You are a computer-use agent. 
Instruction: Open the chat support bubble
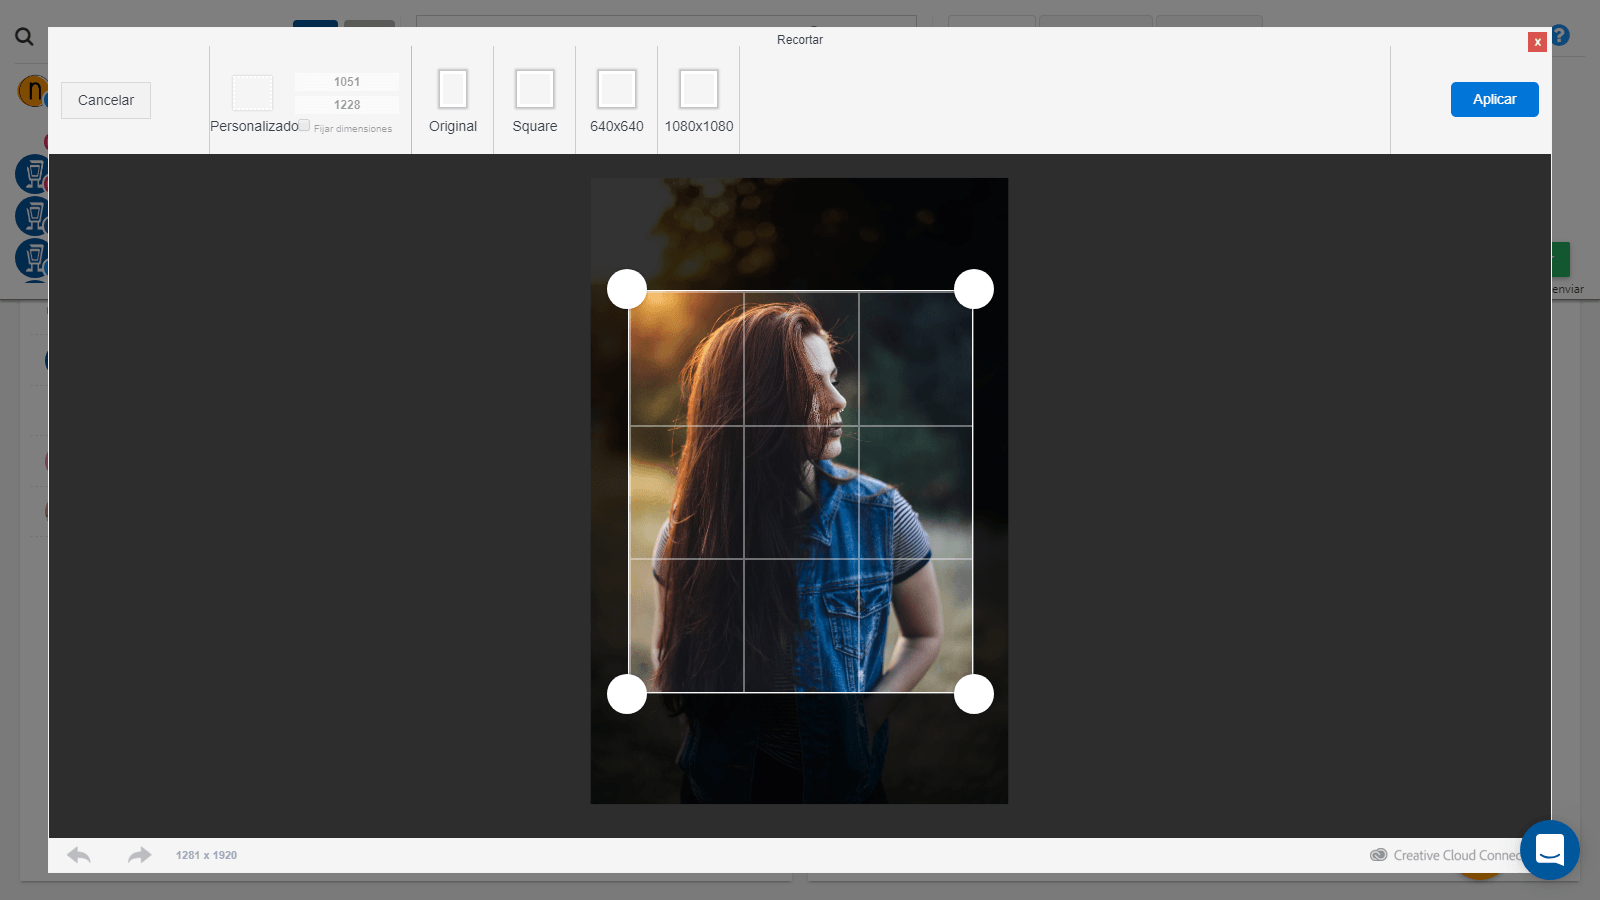pos(1550,850)
